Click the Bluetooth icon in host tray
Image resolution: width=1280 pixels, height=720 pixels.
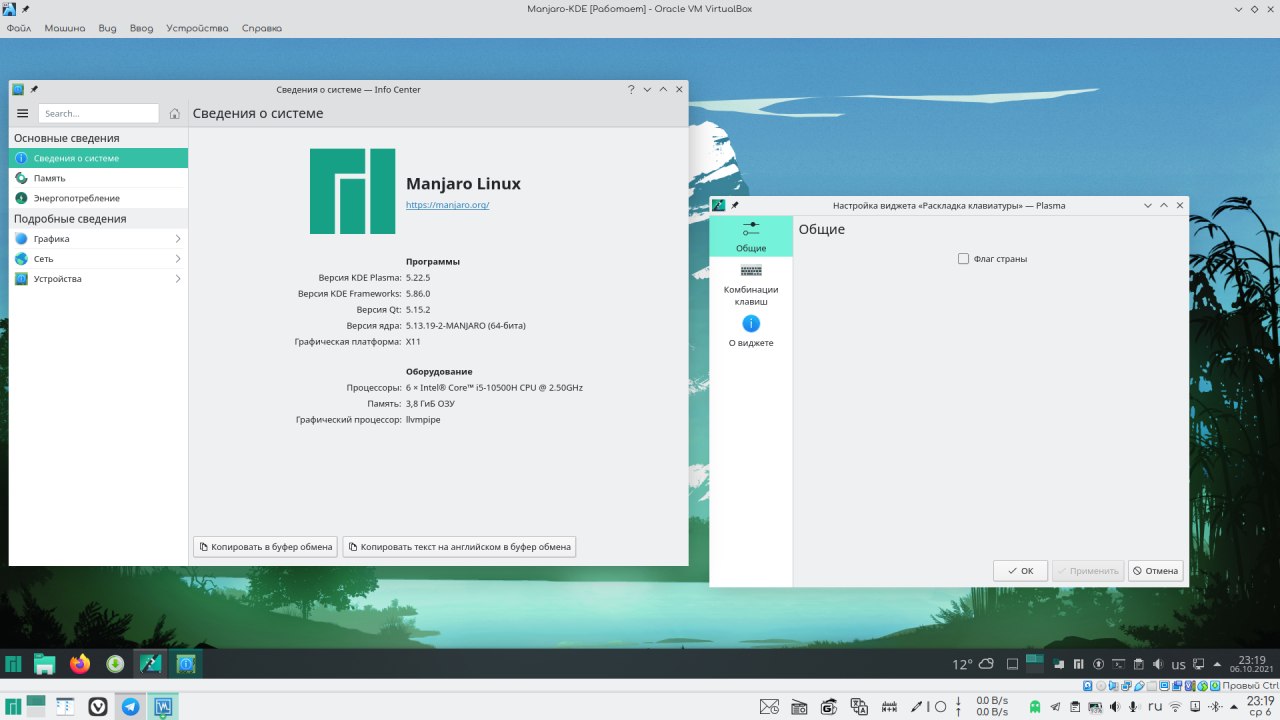pyautogui.click(x=1215, y=707)
